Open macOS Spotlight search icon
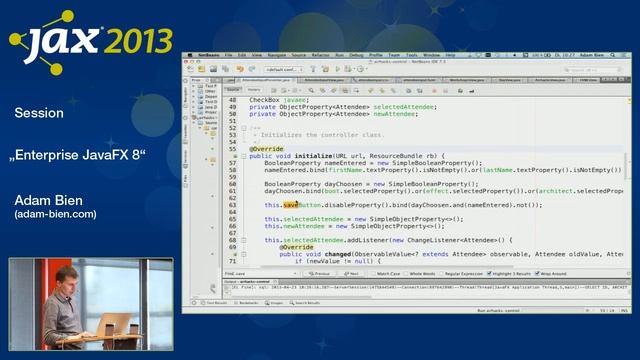 click(x=613, y=55)
